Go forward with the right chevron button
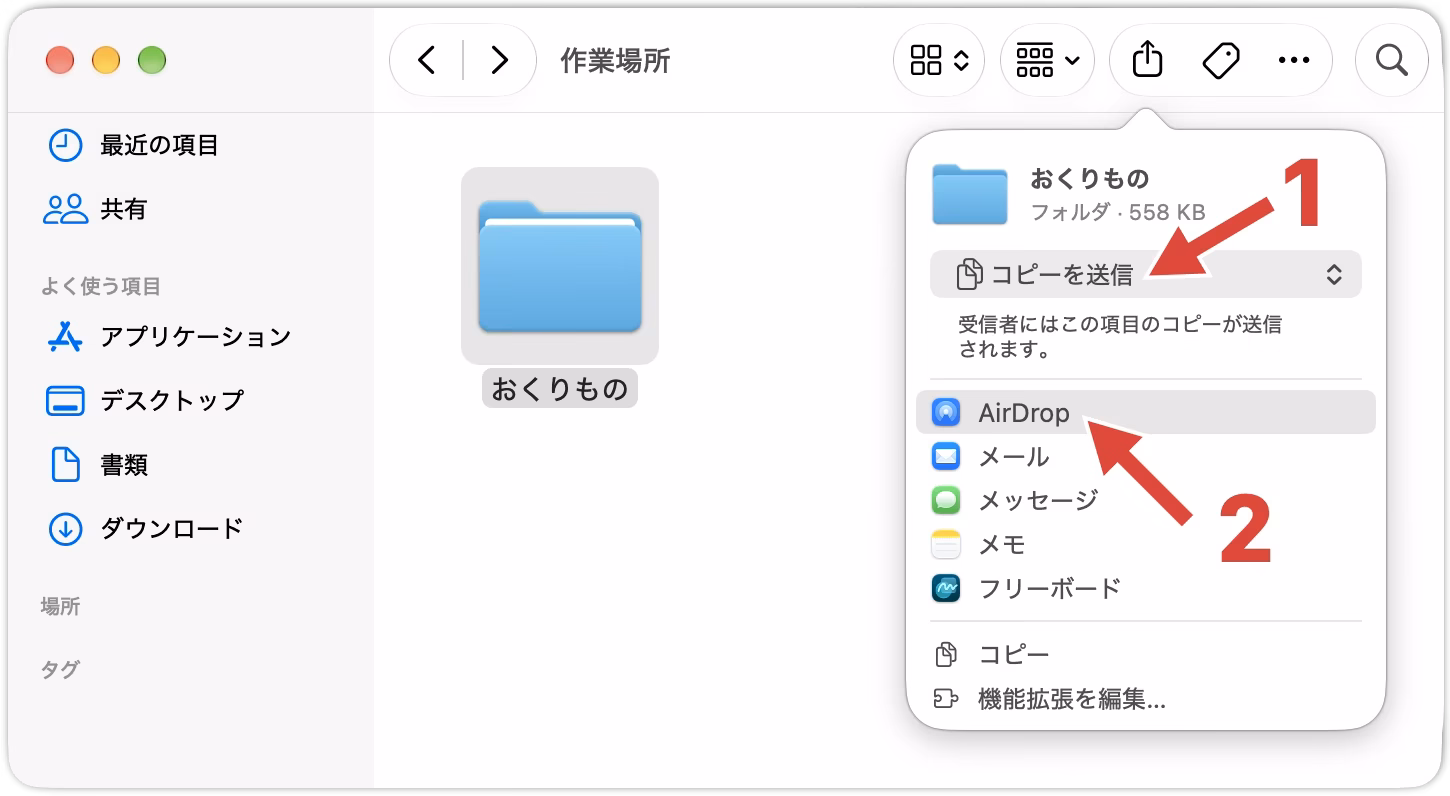Image resolution: width=1450 pixels, height=796 pixels. coord(500,61)
